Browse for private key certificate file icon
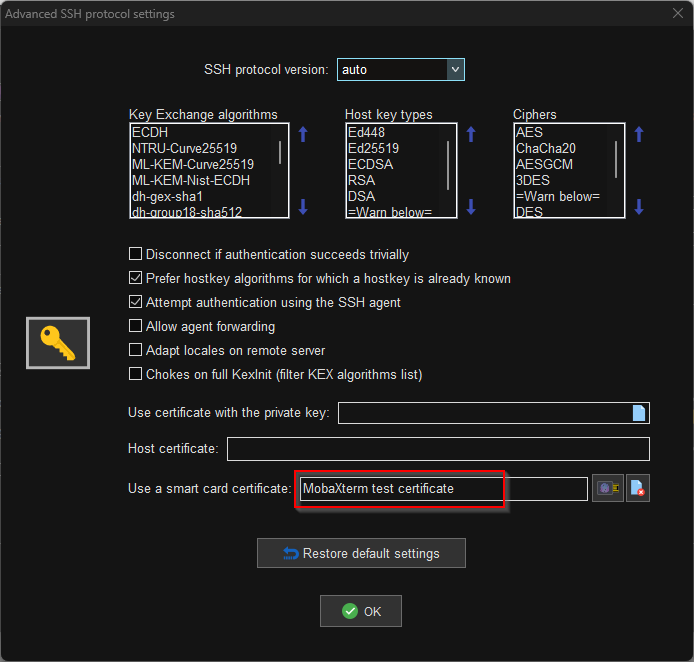This screenshot has width=694, height=662. tap(639, 413)
